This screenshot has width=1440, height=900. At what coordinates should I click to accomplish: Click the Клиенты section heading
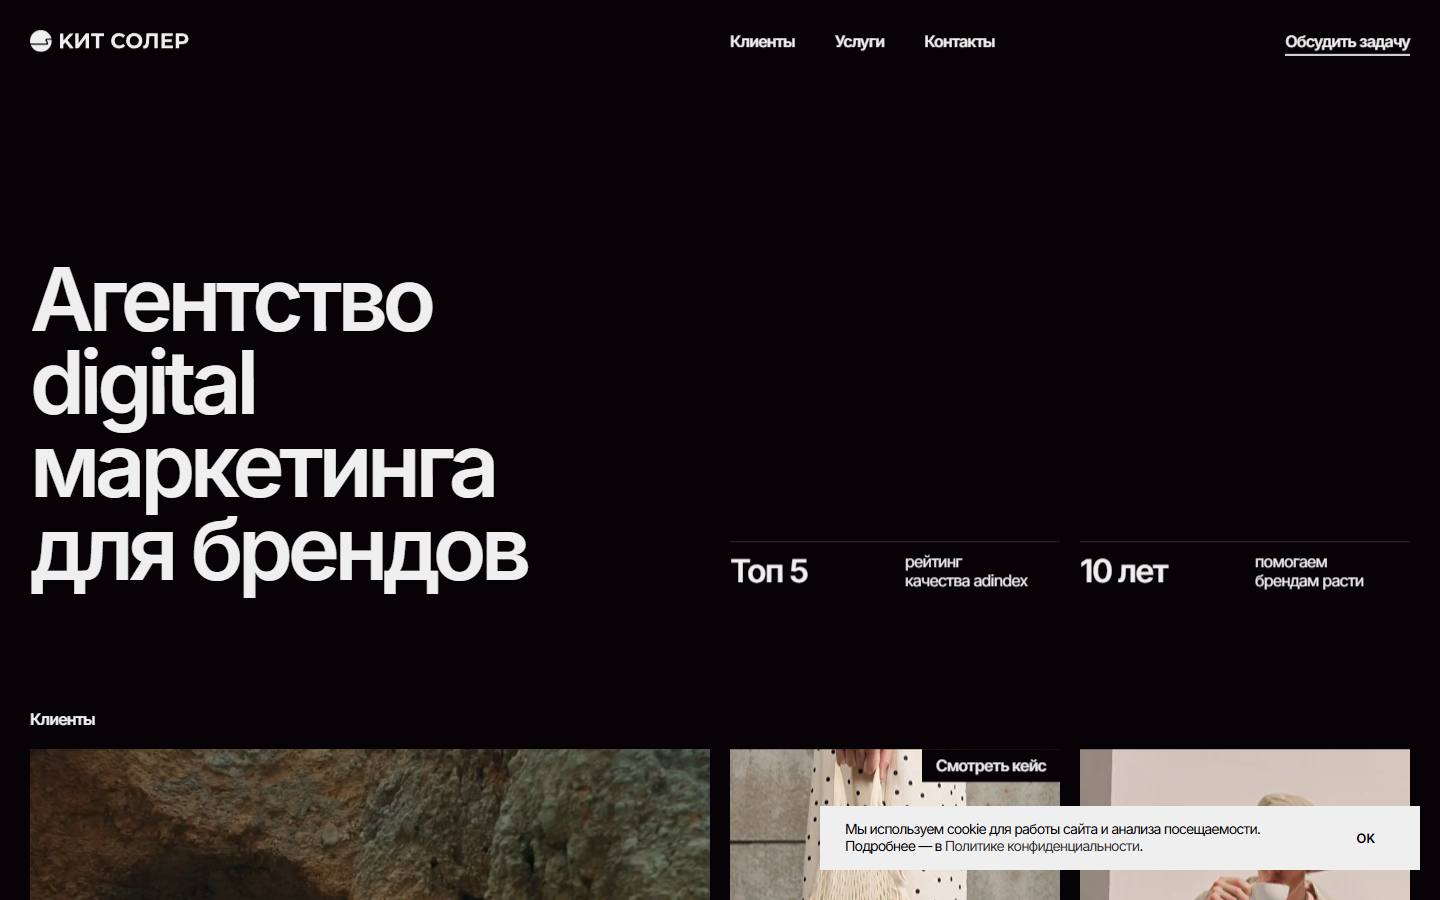pyautogui.click(x=62, y=719)
